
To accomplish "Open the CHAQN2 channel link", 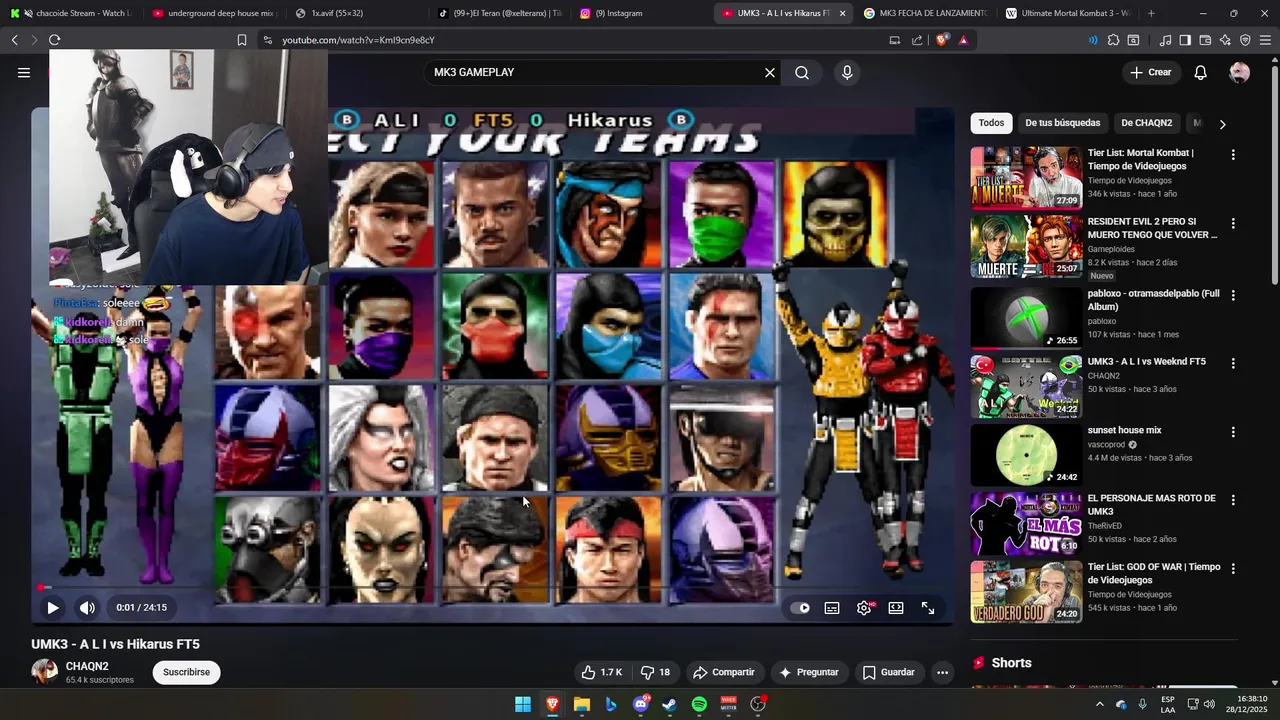I will point(87,666).
